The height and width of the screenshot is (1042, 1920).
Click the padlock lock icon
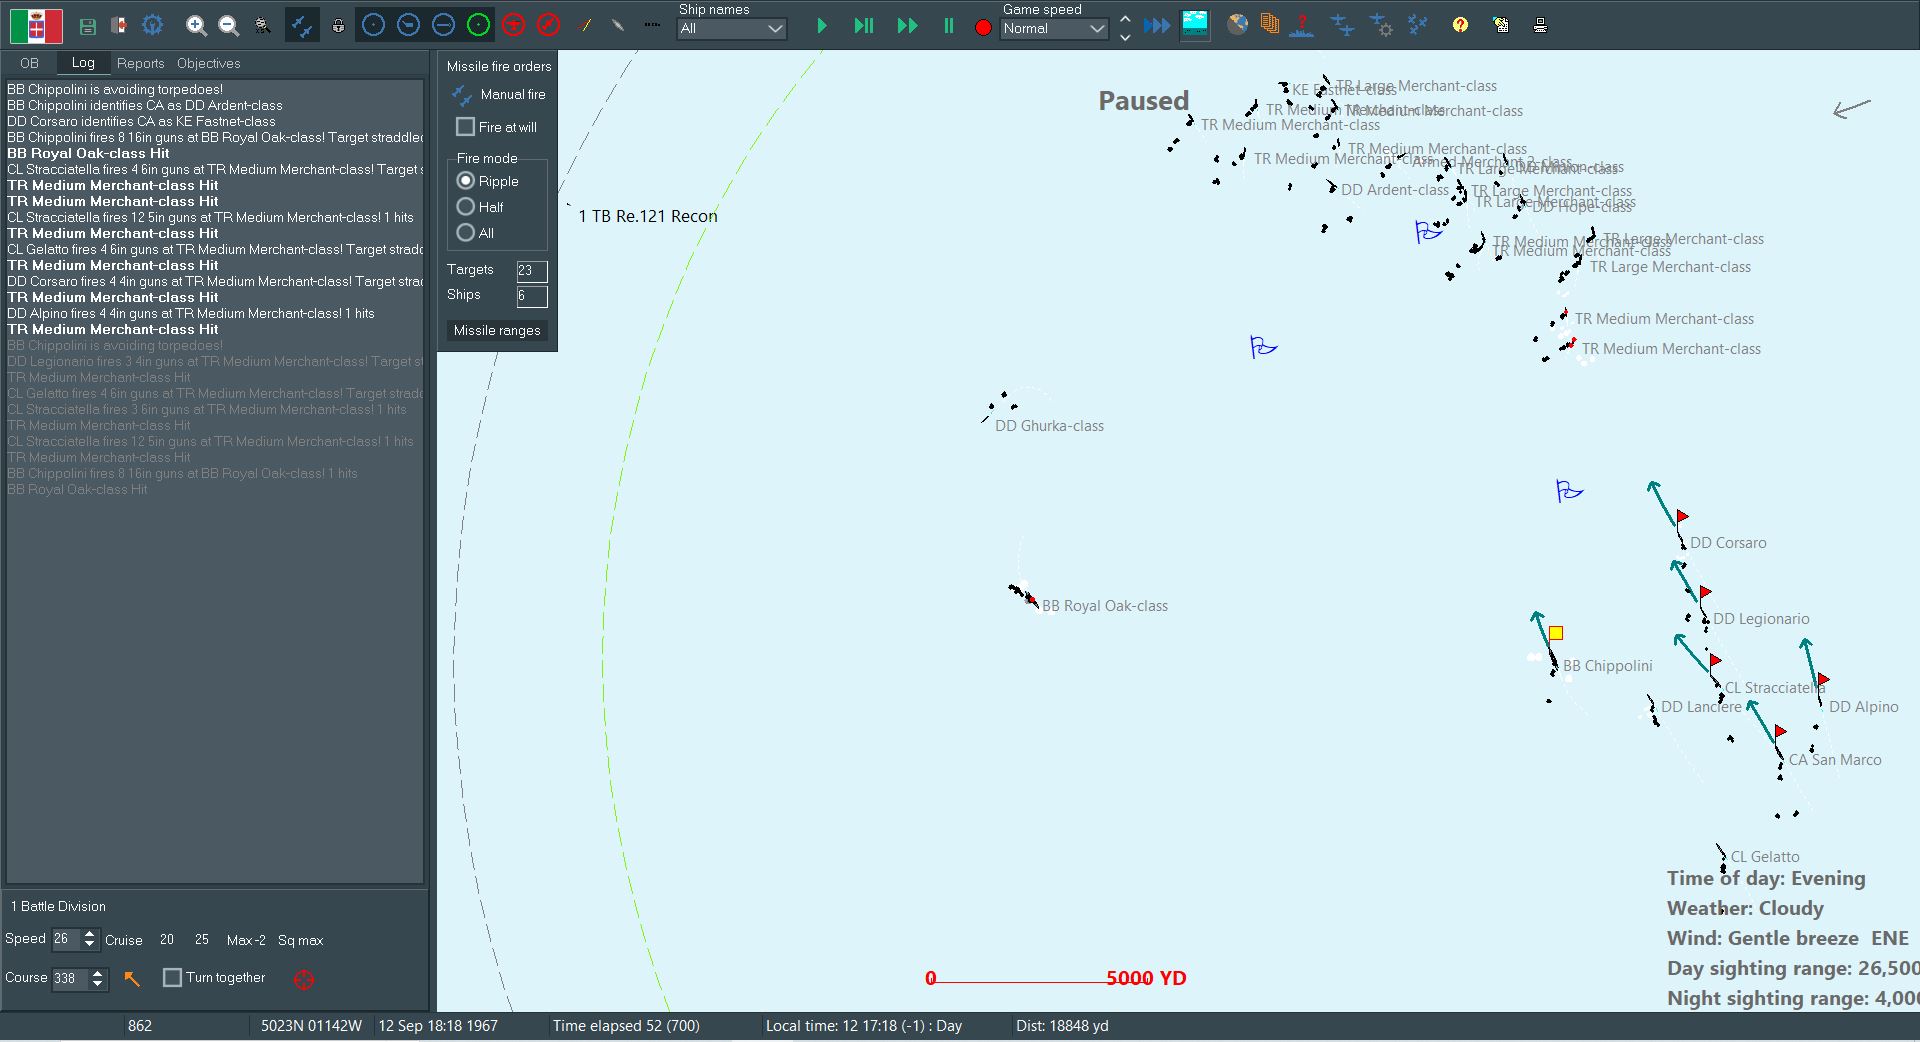click(338, 26)
